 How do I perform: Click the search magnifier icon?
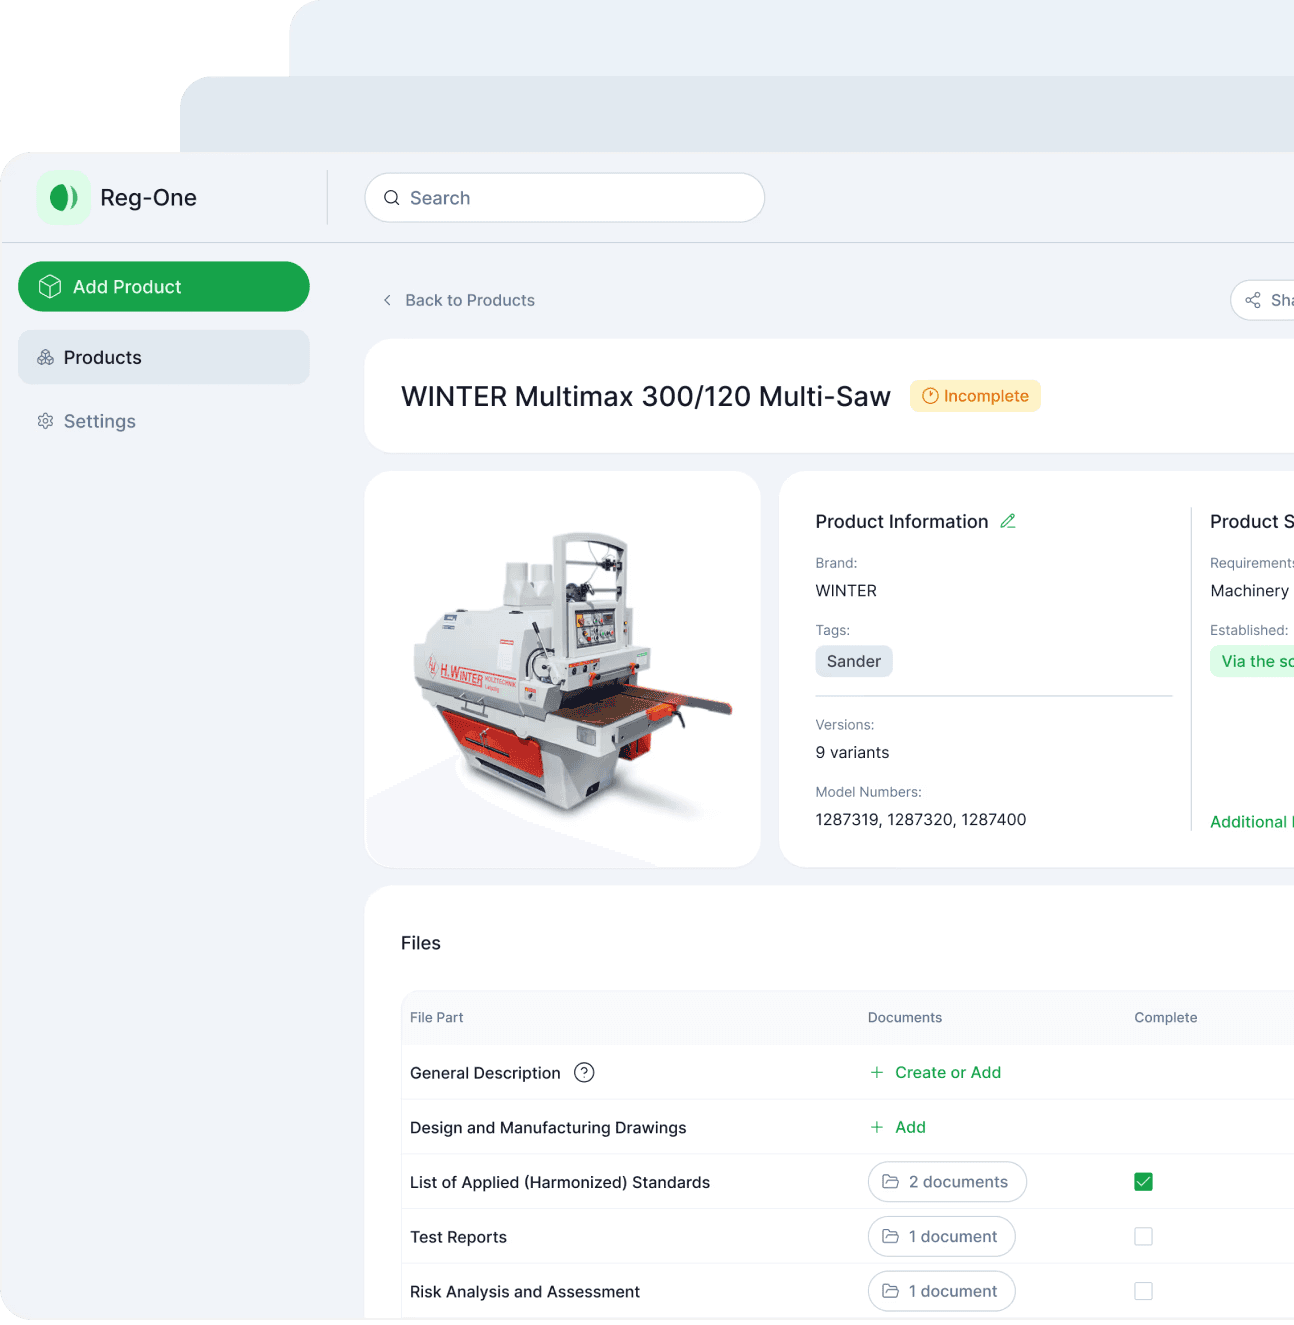click(392, 198)
